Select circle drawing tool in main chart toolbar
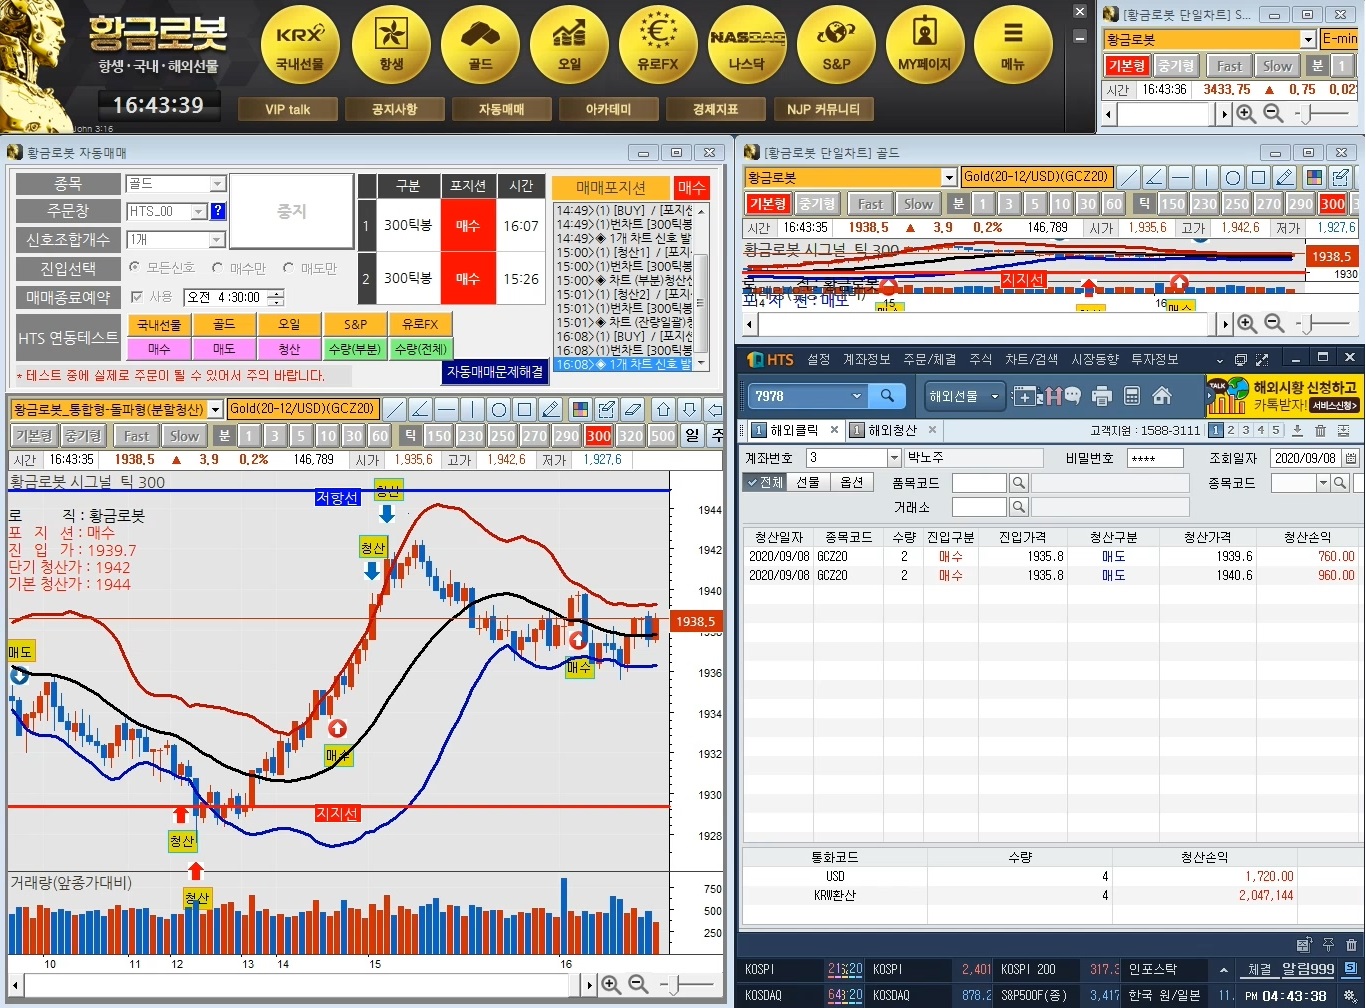 click(x=498, y=409)
